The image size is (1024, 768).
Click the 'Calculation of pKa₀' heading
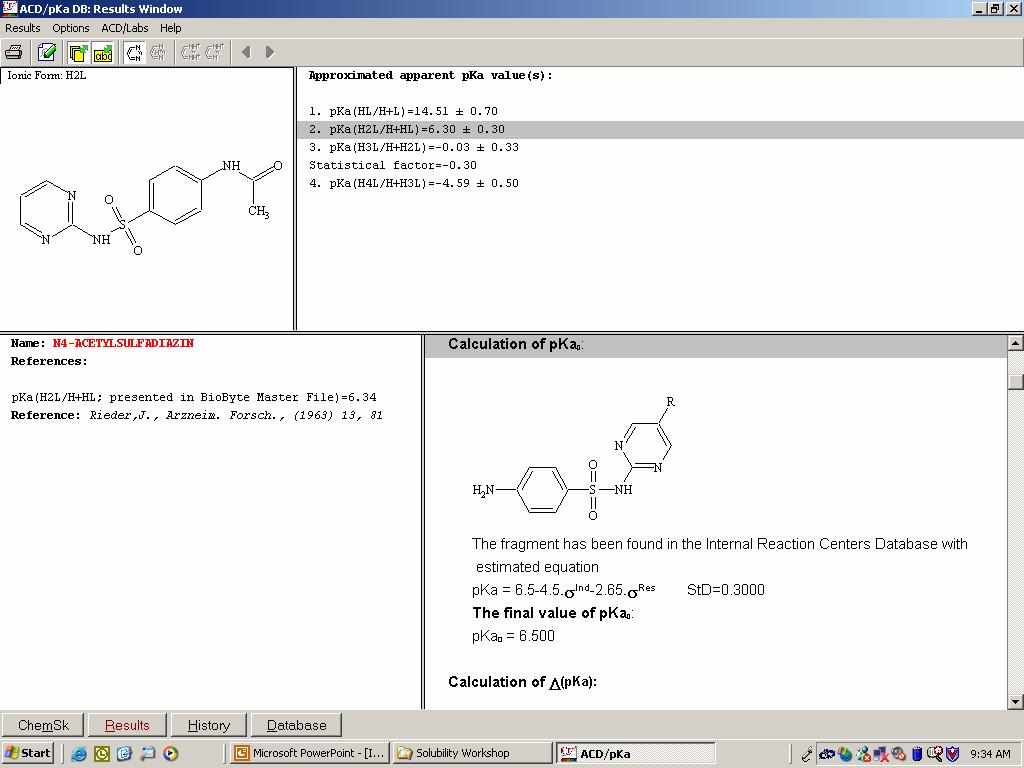click(x=515, y=344)
